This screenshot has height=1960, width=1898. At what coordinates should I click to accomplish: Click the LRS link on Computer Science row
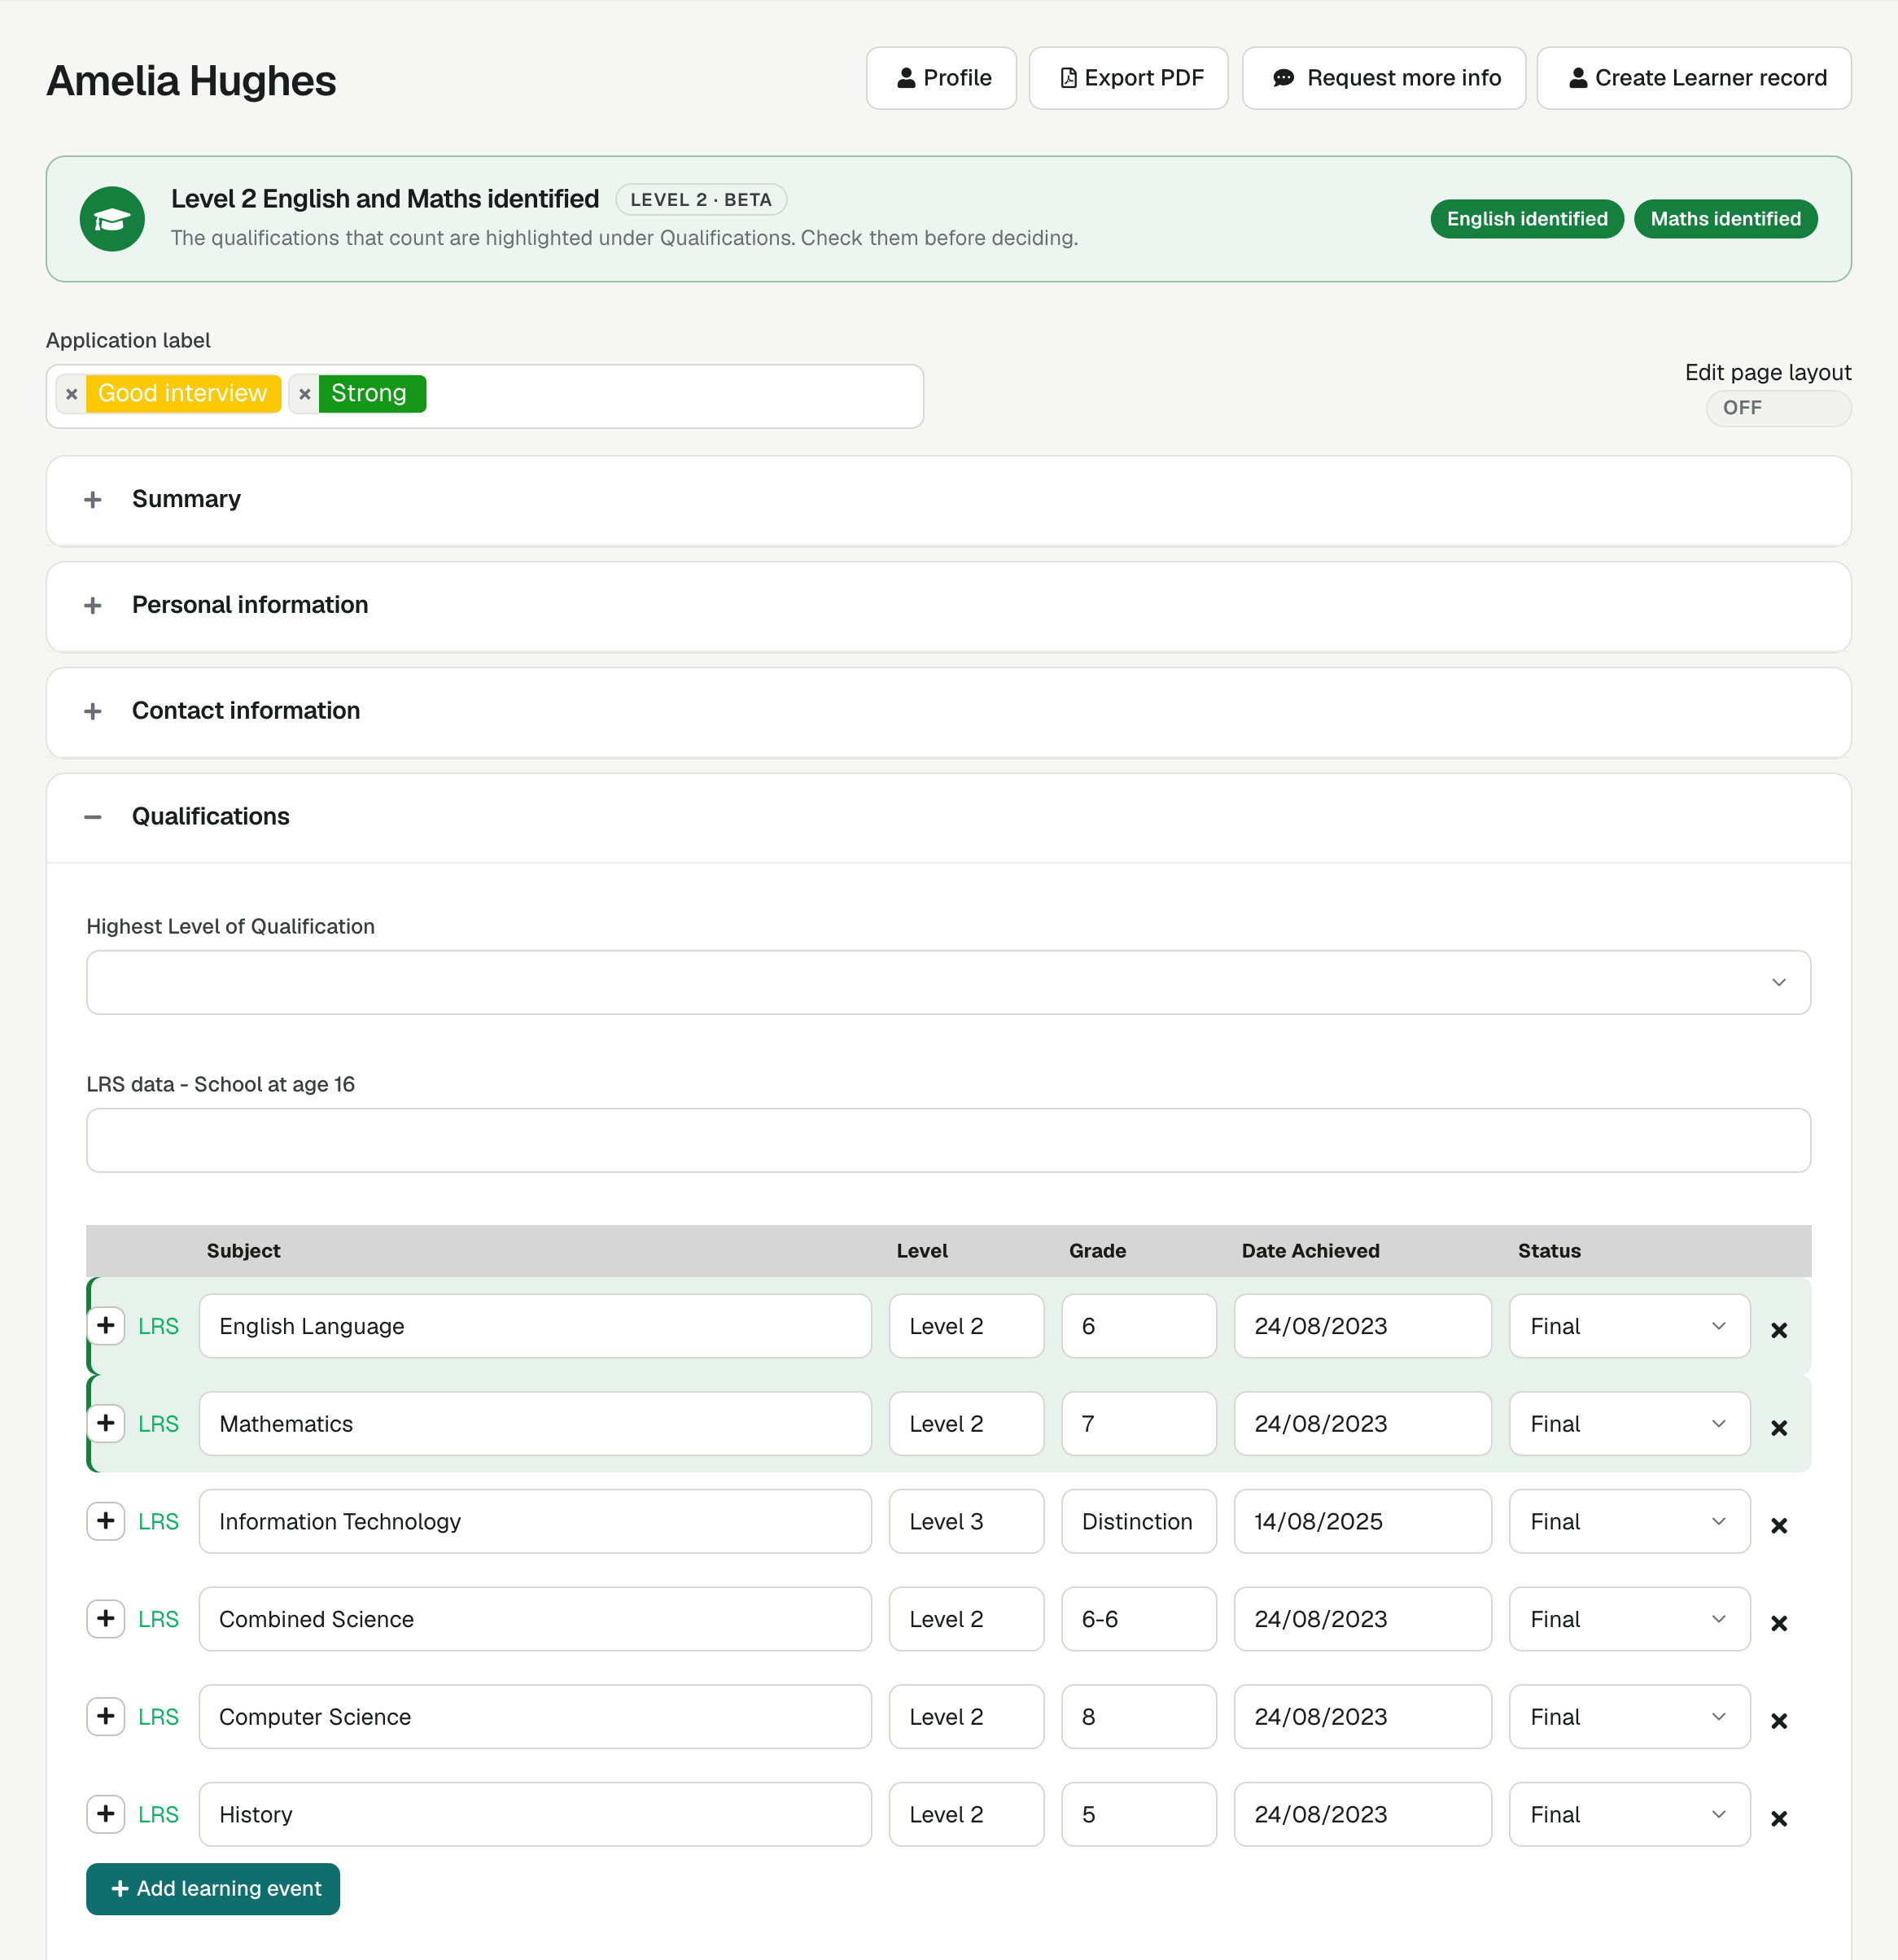(158, 1717)
